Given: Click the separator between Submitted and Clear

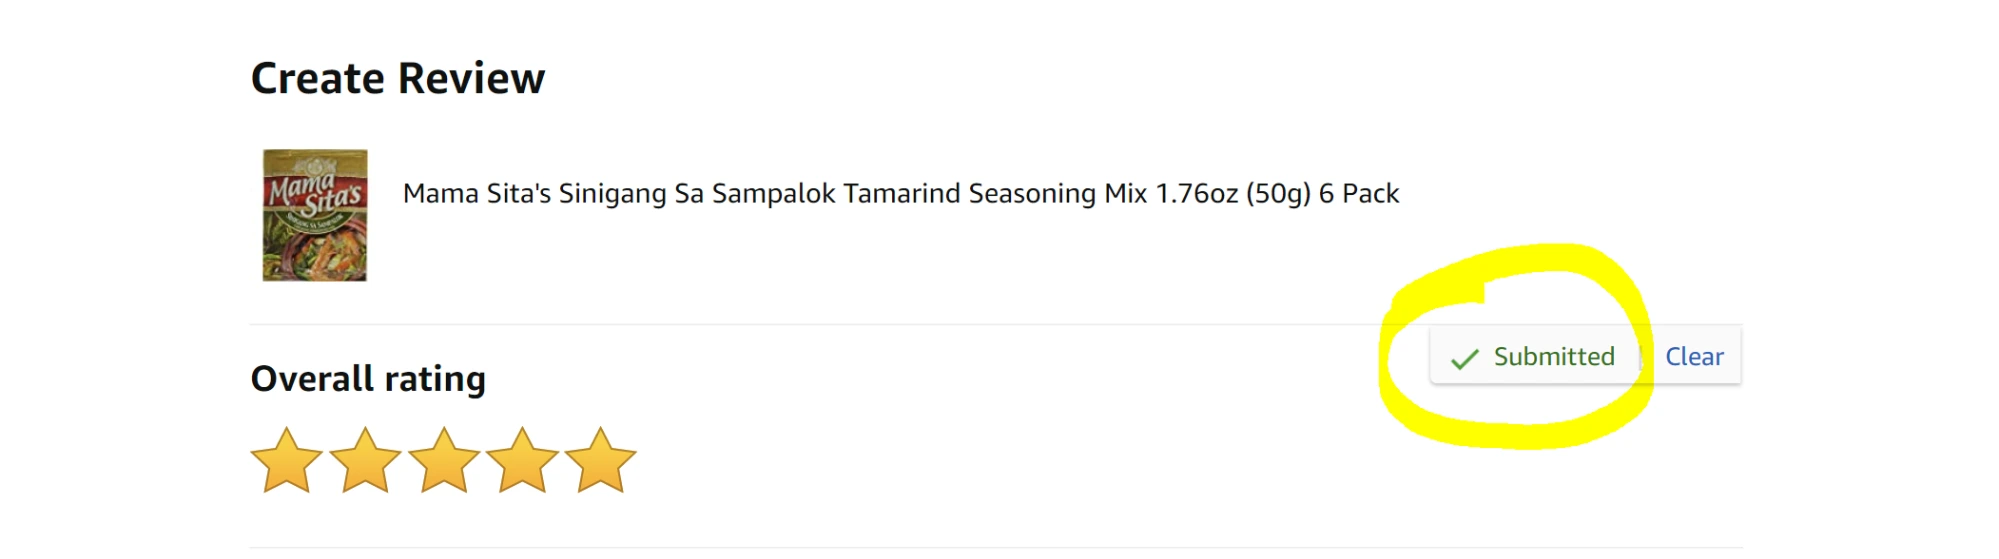Looking at the screenshot, I should 1641,357.
